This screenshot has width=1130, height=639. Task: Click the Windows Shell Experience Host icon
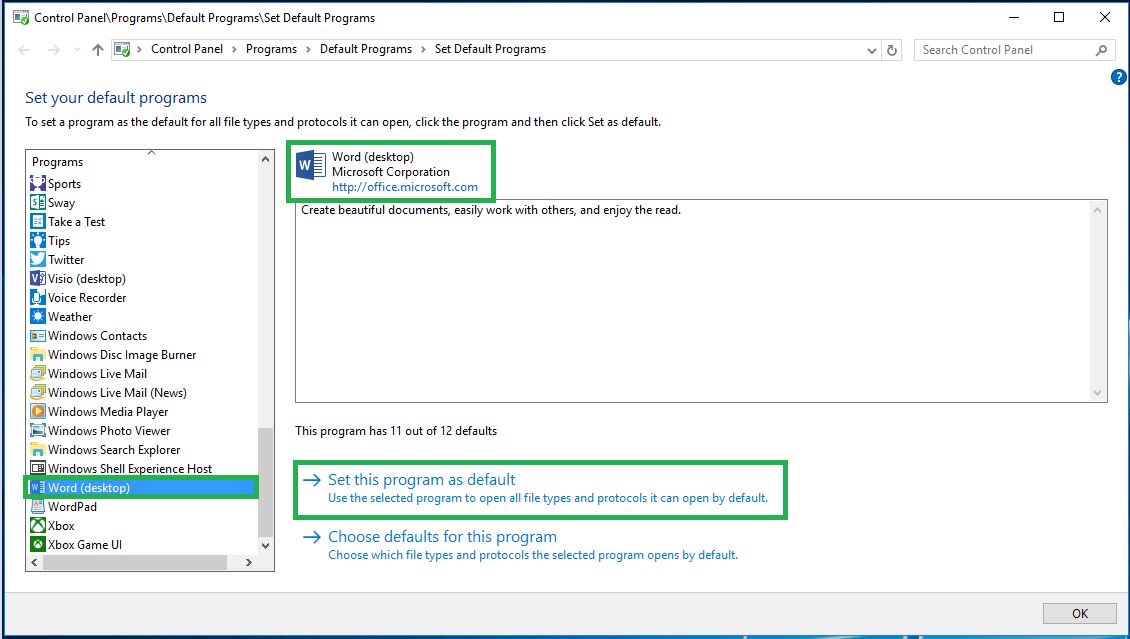point(37,468)
